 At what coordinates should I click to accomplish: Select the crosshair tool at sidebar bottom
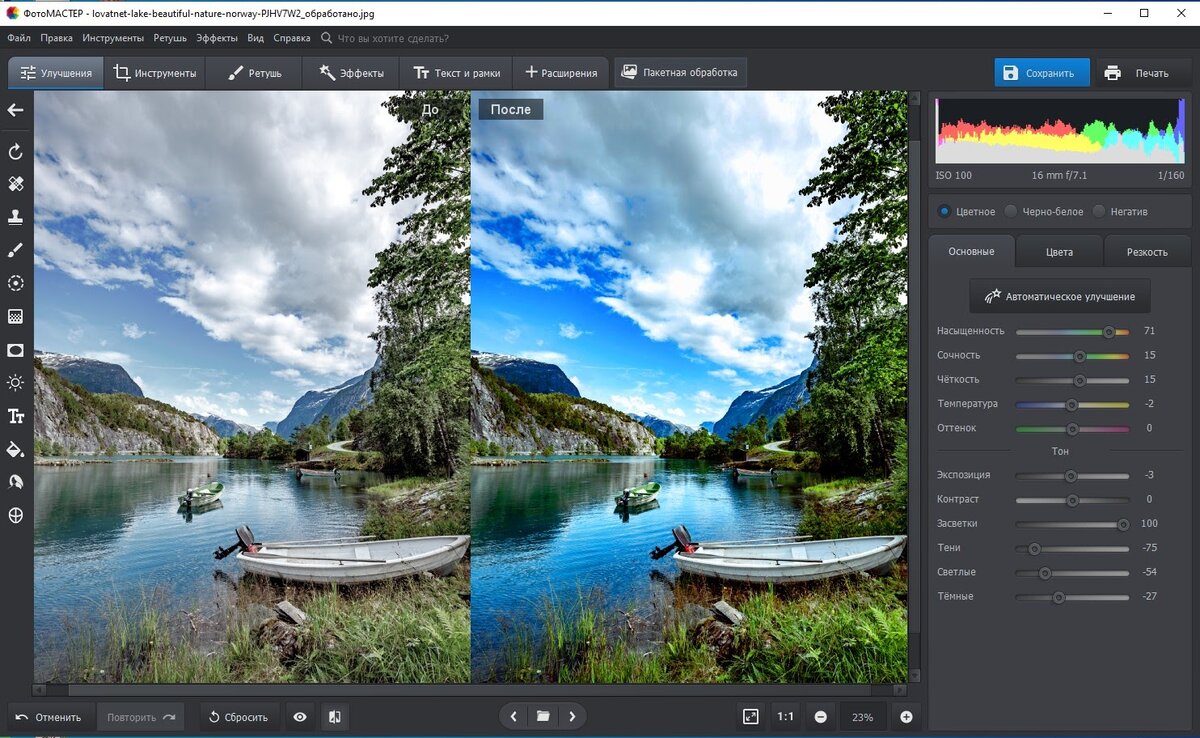click(15, 515)
